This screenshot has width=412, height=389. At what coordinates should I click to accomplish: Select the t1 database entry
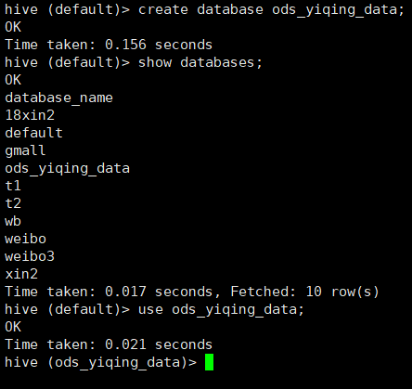[x=13, y=186]
